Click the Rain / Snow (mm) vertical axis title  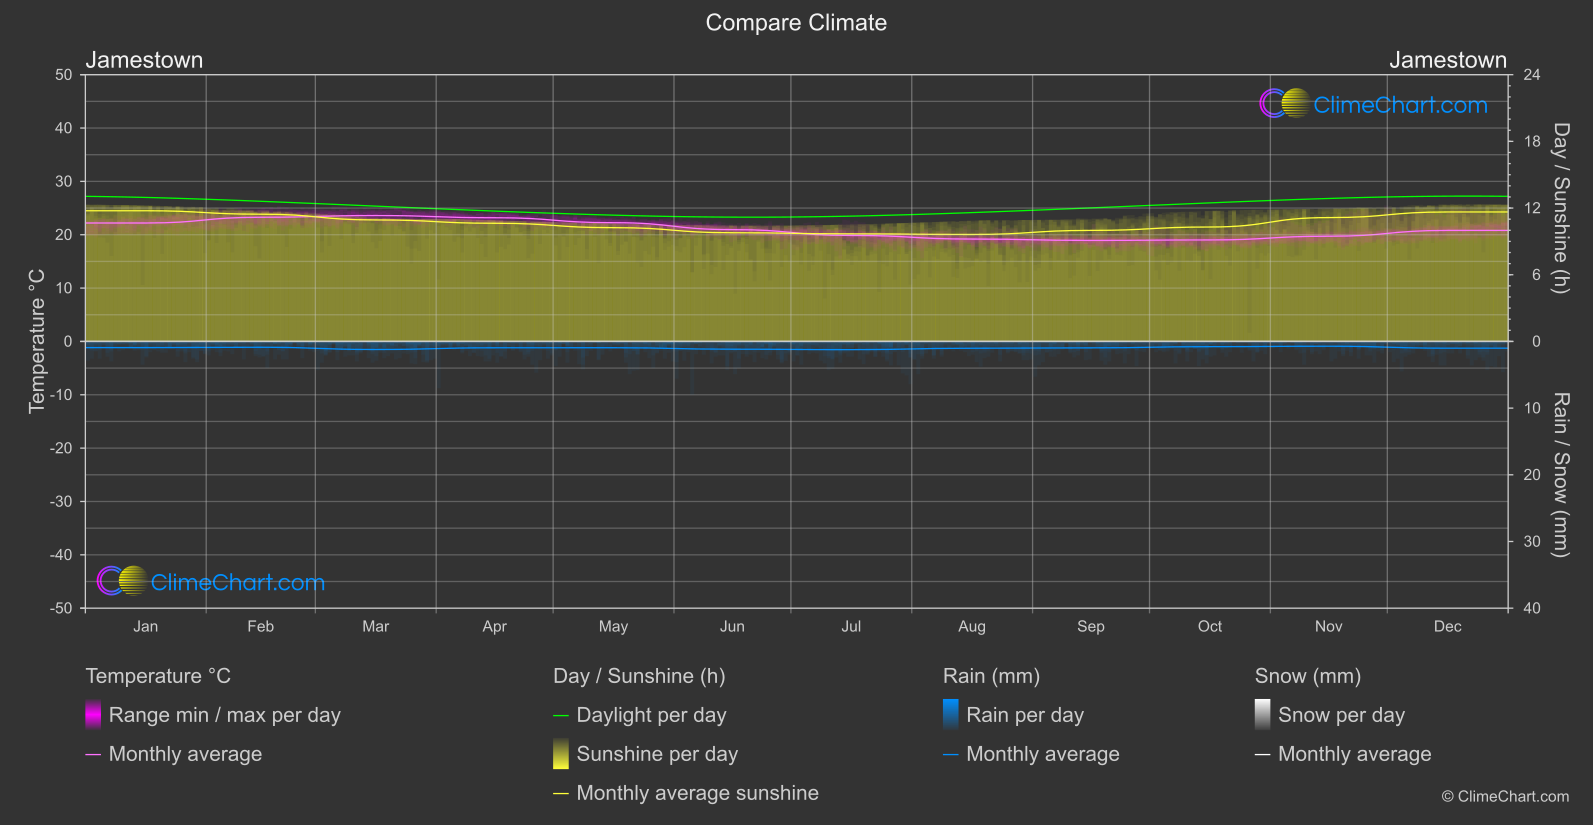[1560, 475]
